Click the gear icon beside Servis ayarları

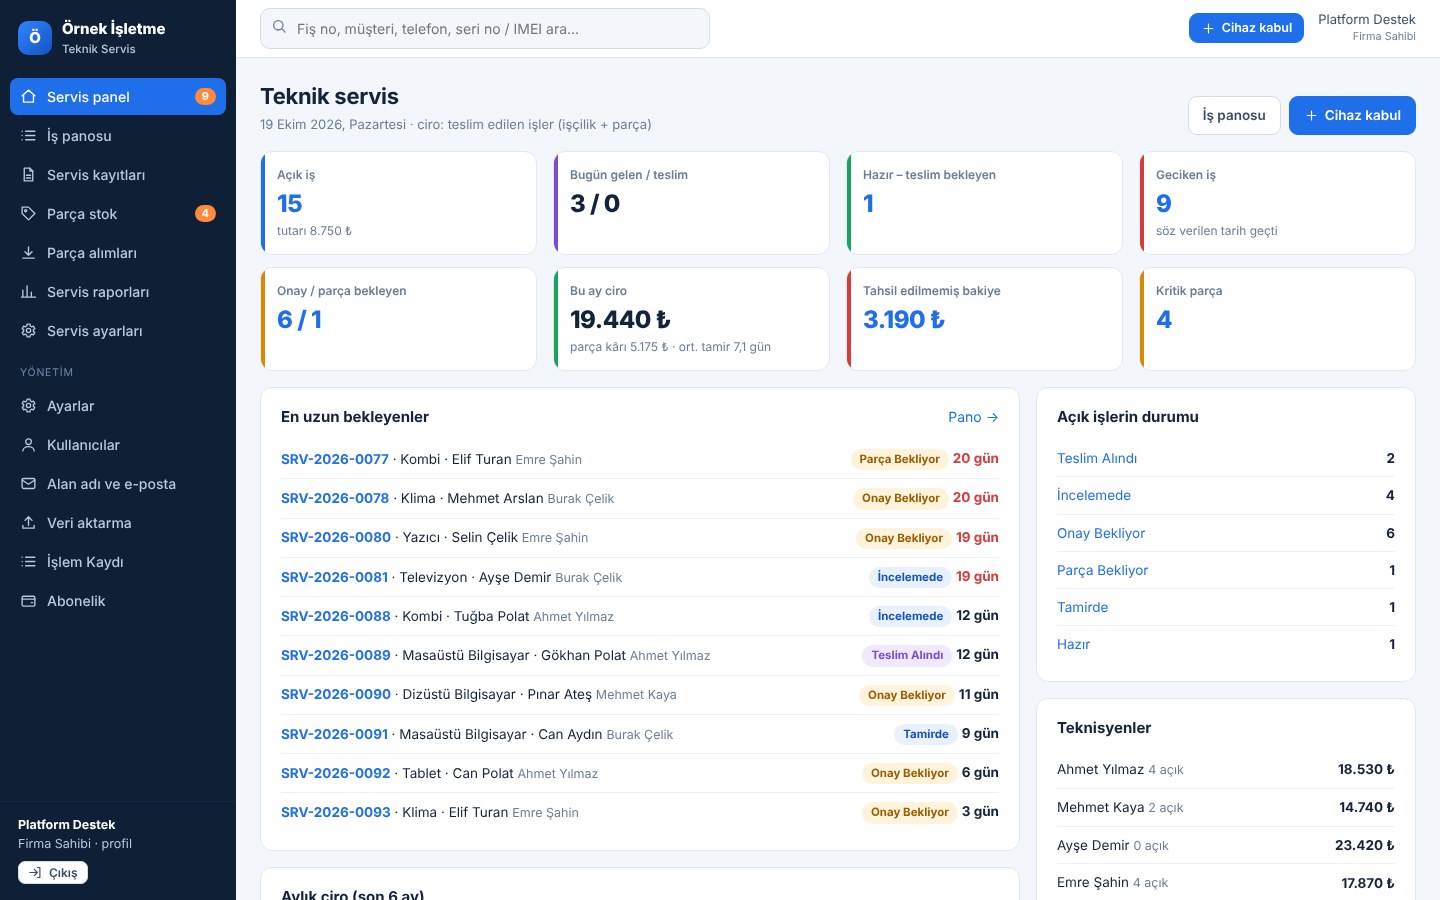(x=28, y=331)
